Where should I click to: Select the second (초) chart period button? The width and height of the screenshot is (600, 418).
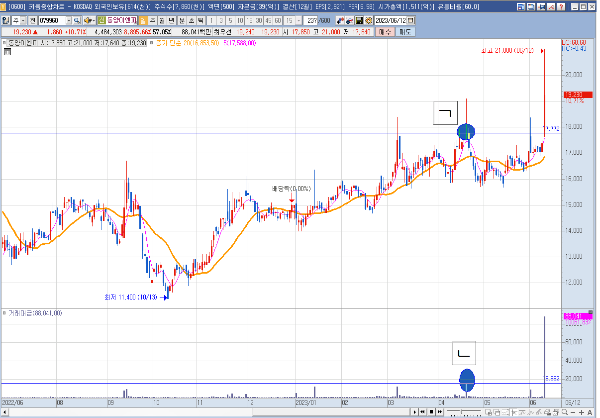pos(191,20)
